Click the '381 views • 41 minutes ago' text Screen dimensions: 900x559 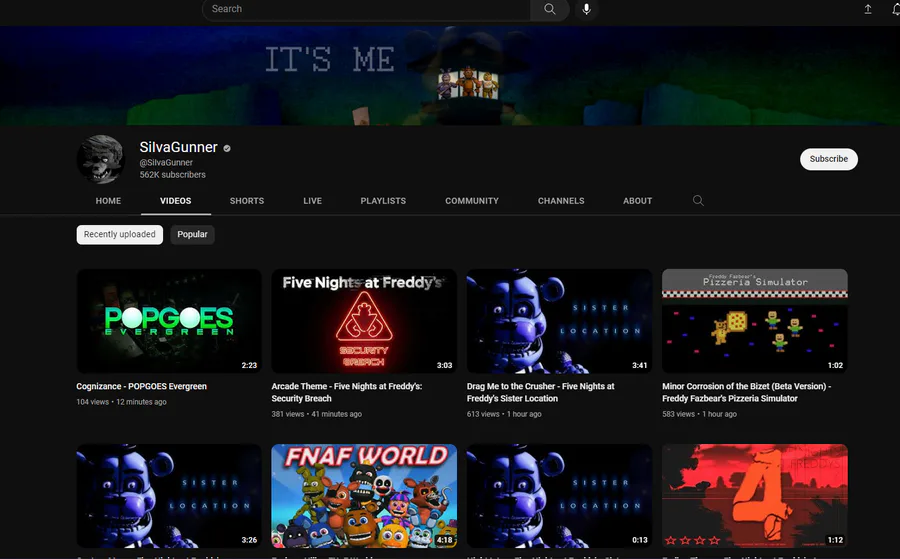(x=316, y=414)
